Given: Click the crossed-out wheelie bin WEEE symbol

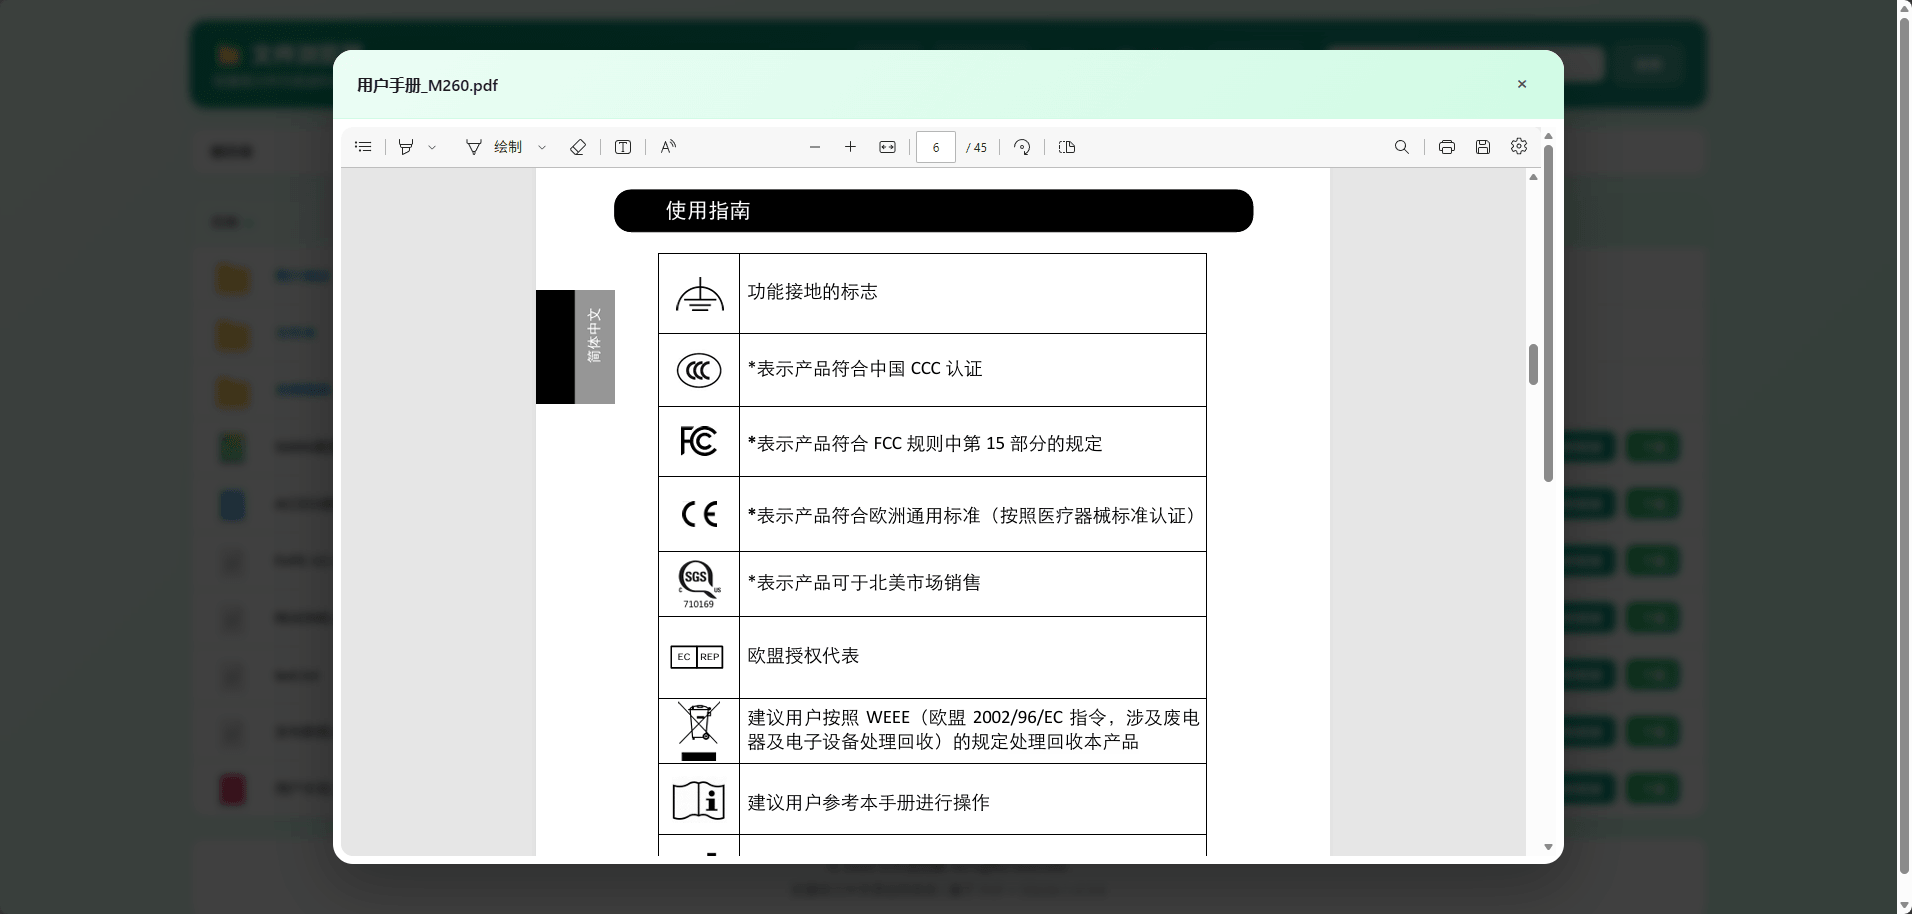Looking at the screenshot, I should coord(699,731).
